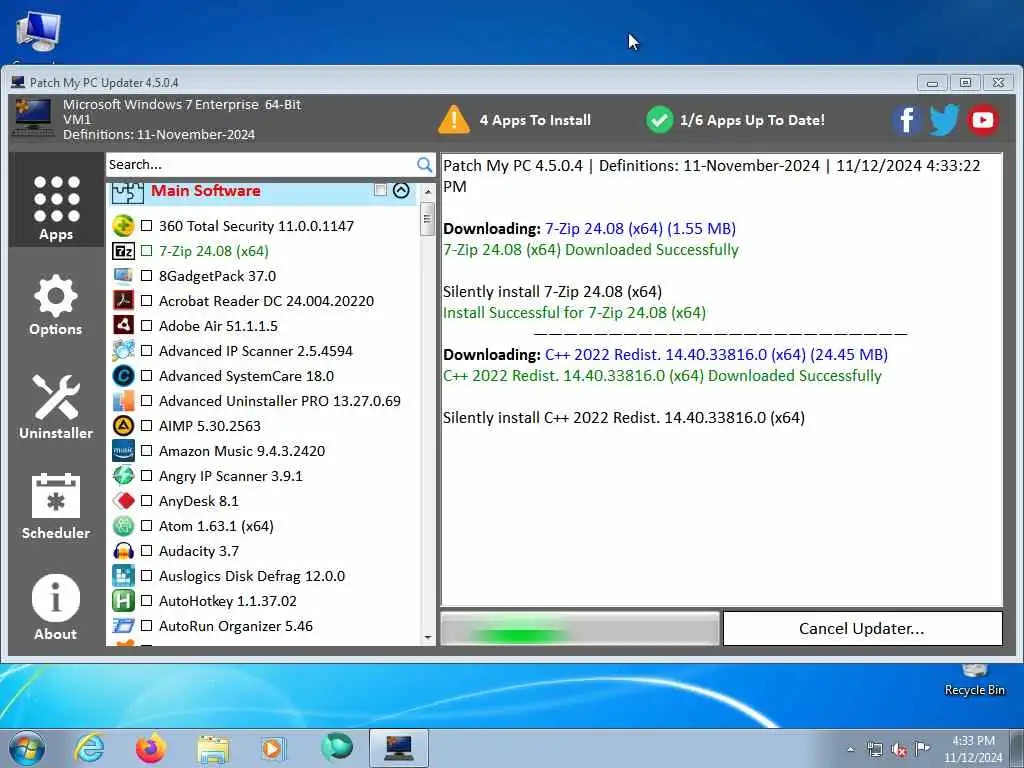Click the computer icon in the header
The image size is (1024, 768).
(x=33, y=118)
